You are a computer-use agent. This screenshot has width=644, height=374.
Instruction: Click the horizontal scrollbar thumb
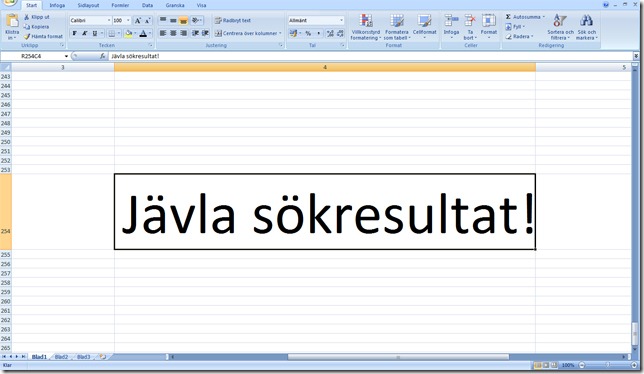coord(398,357)
